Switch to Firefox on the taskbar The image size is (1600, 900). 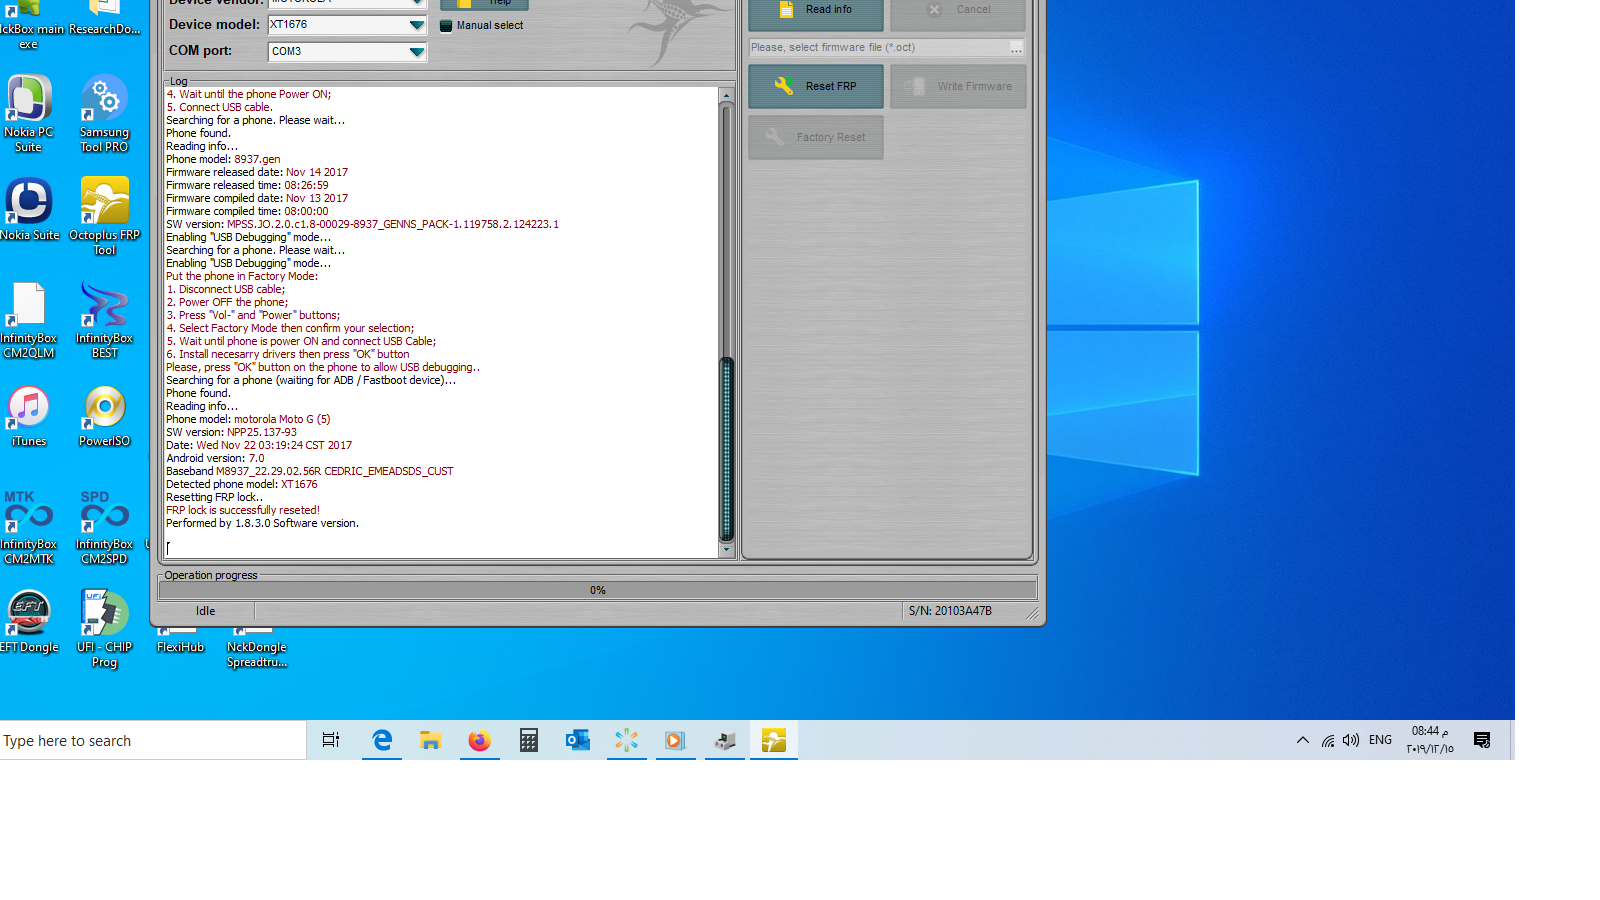pyautogui.click(x=479, y=740)
